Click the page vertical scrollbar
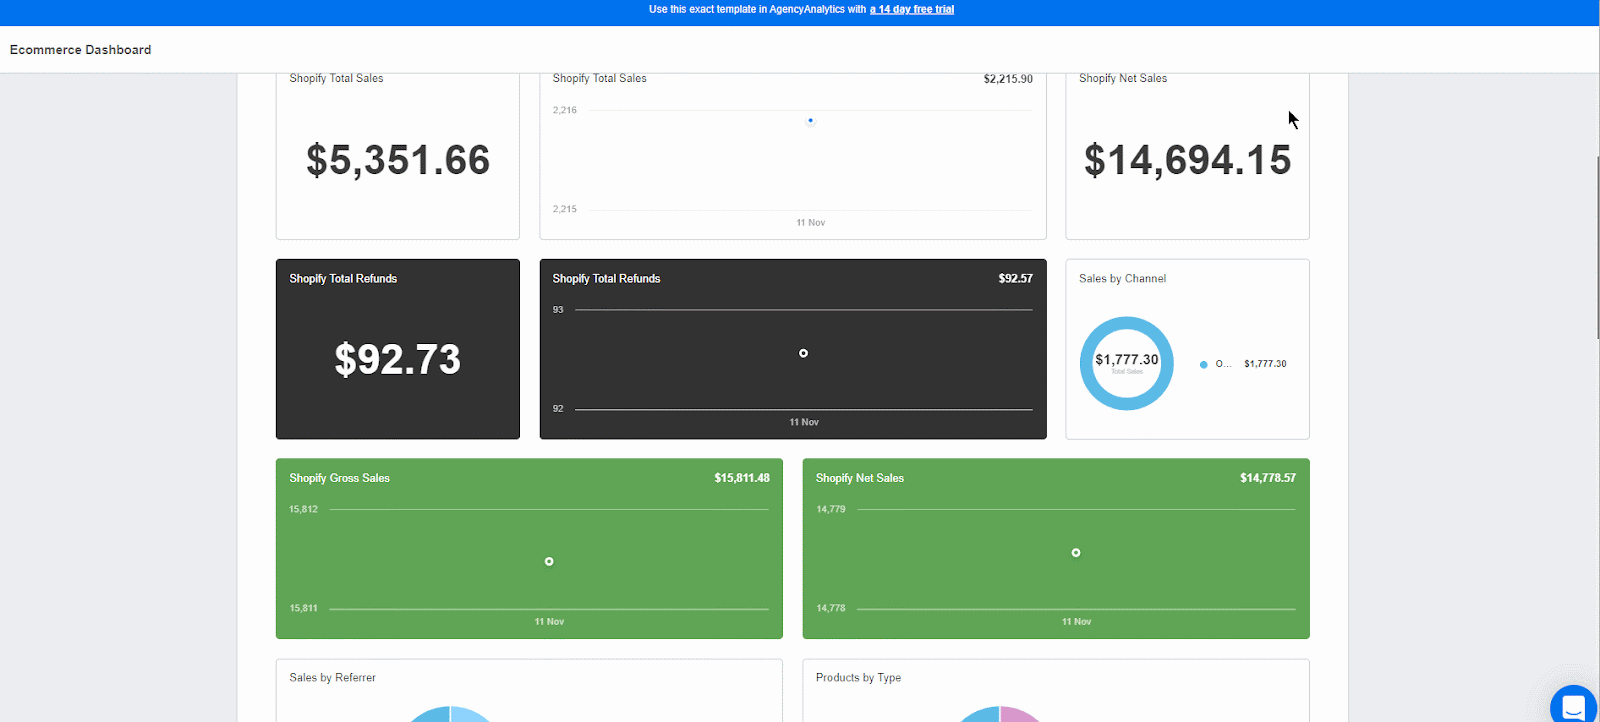The height and width of the screenshot is (722, 1600). [1597, 247]
